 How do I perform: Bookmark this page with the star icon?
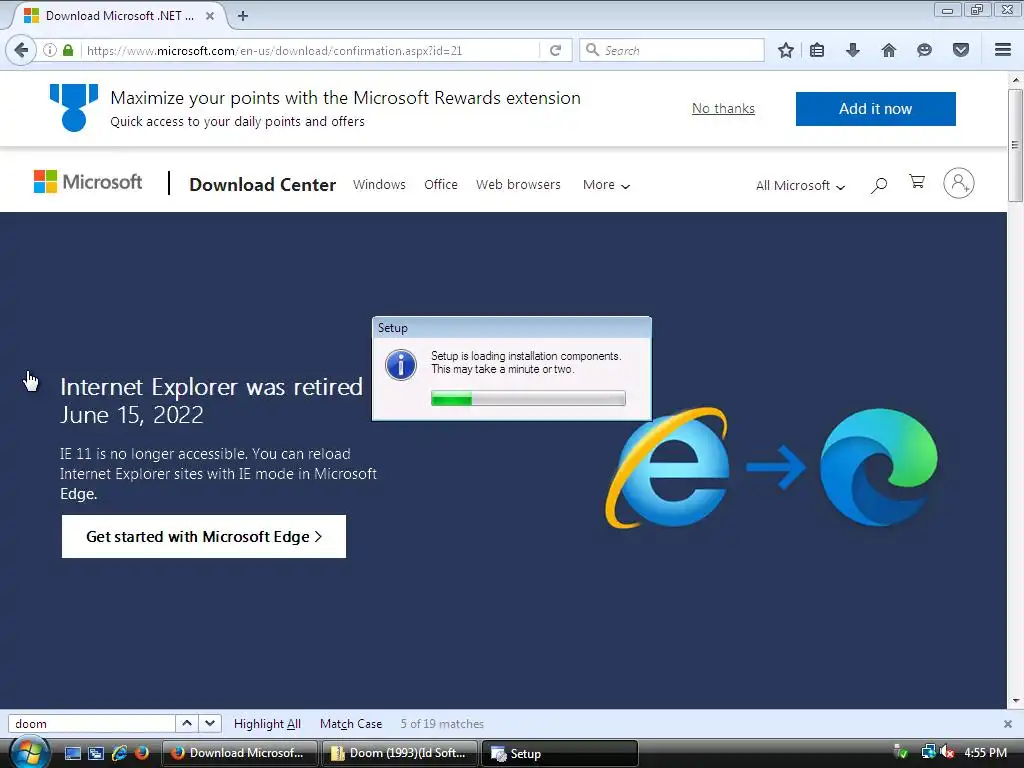point(786,50)
